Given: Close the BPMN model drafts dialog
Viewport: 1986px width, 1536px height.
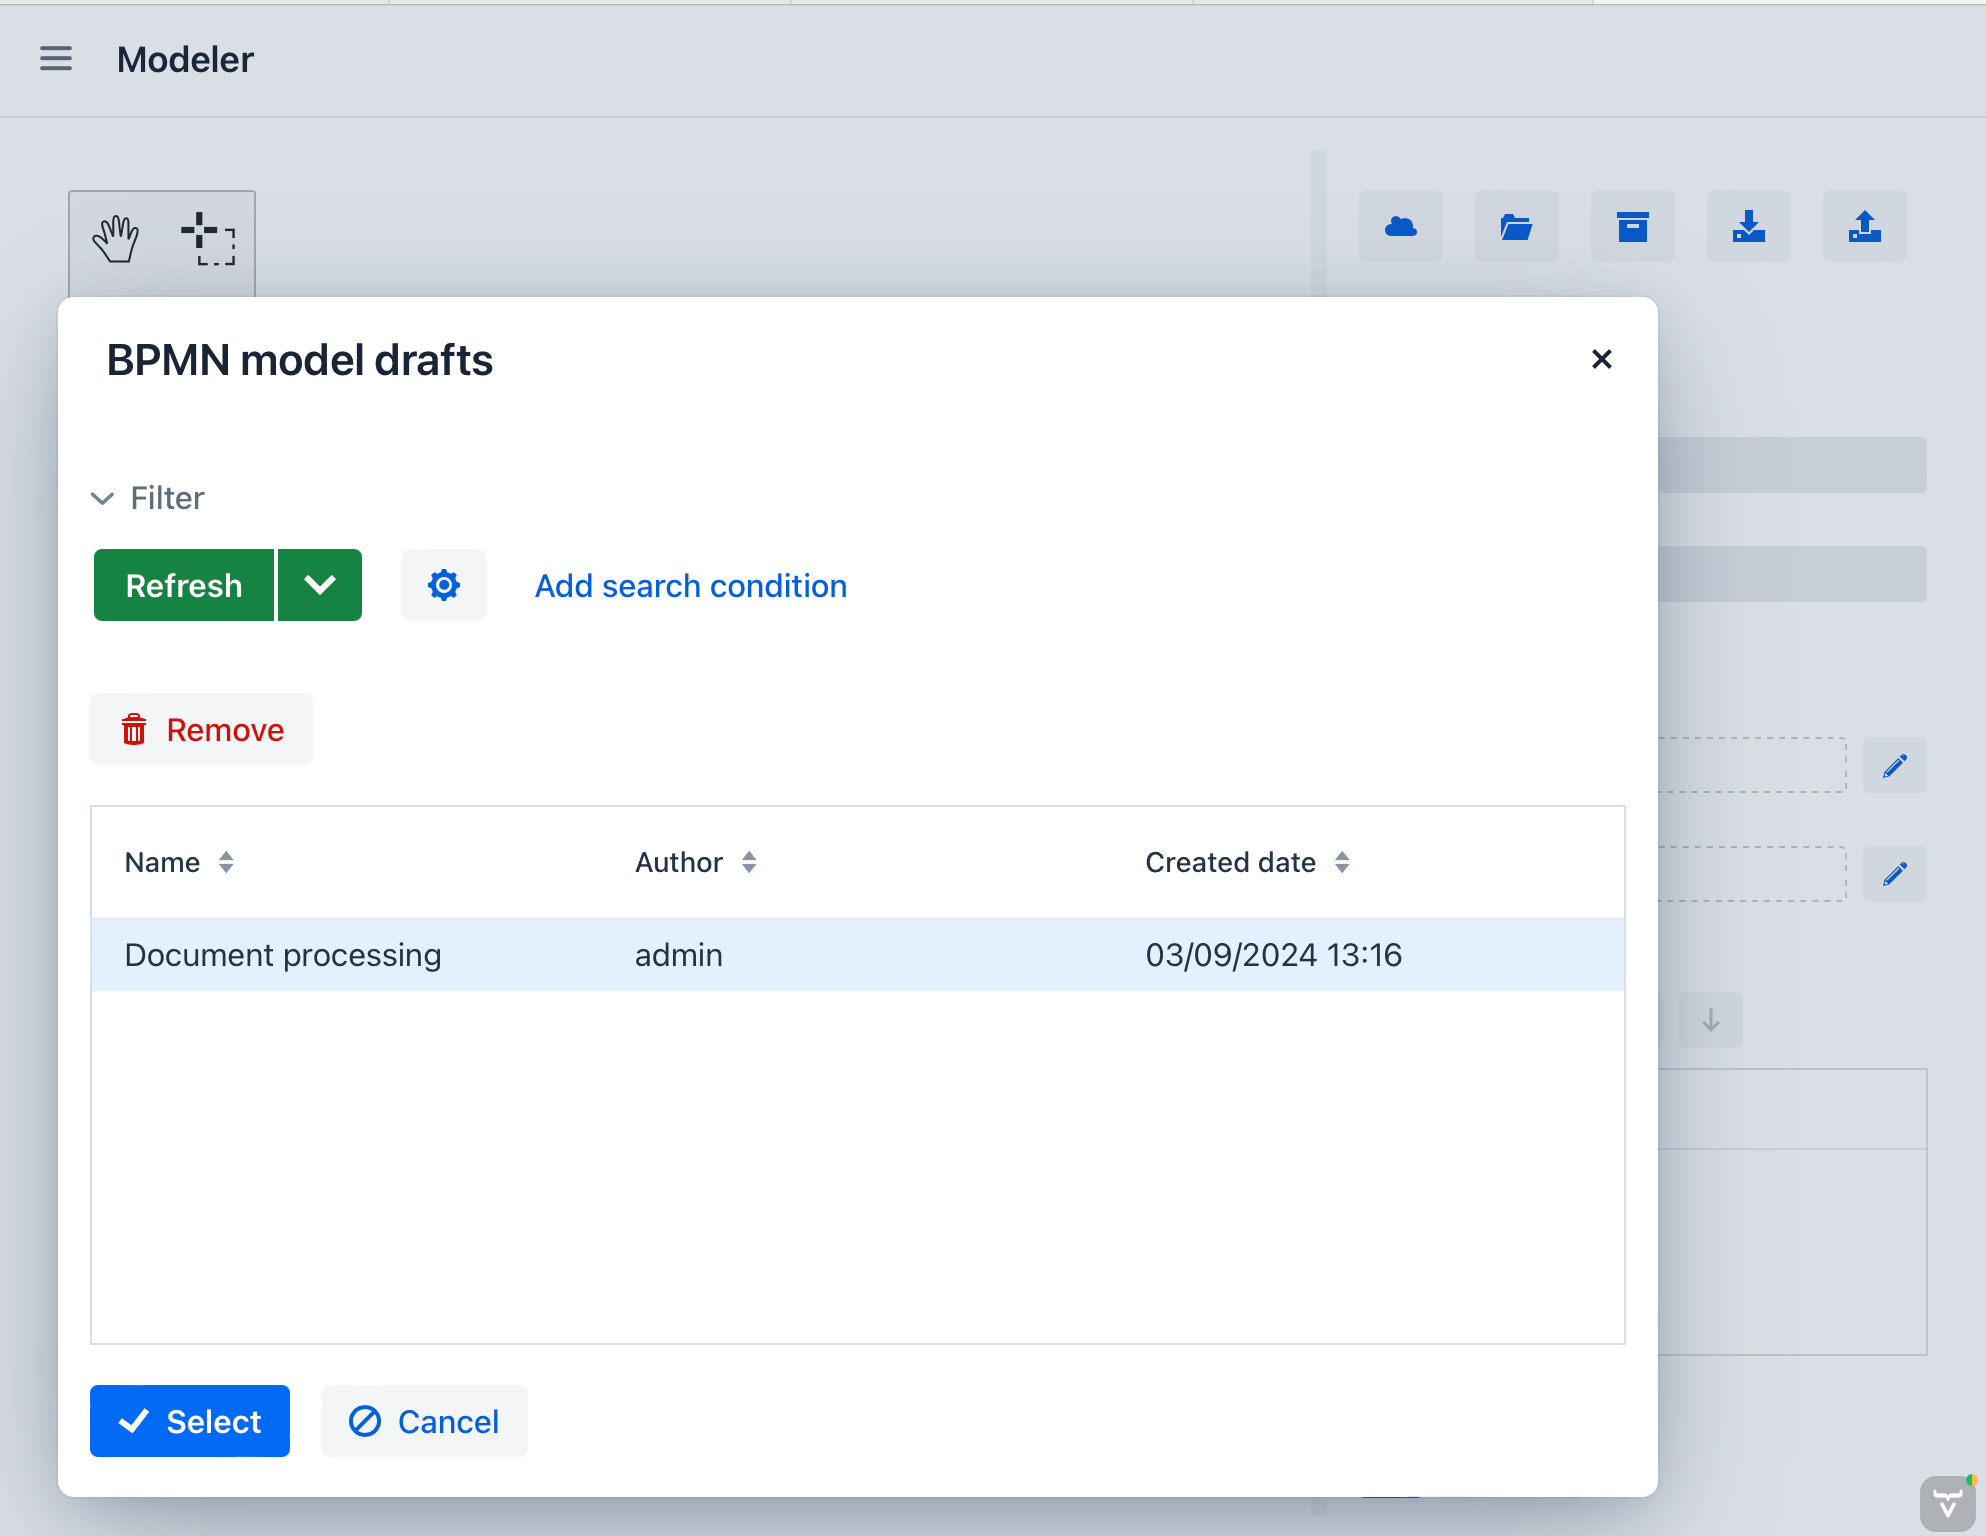Looking at the screenshot, I should click(1601, 359).
